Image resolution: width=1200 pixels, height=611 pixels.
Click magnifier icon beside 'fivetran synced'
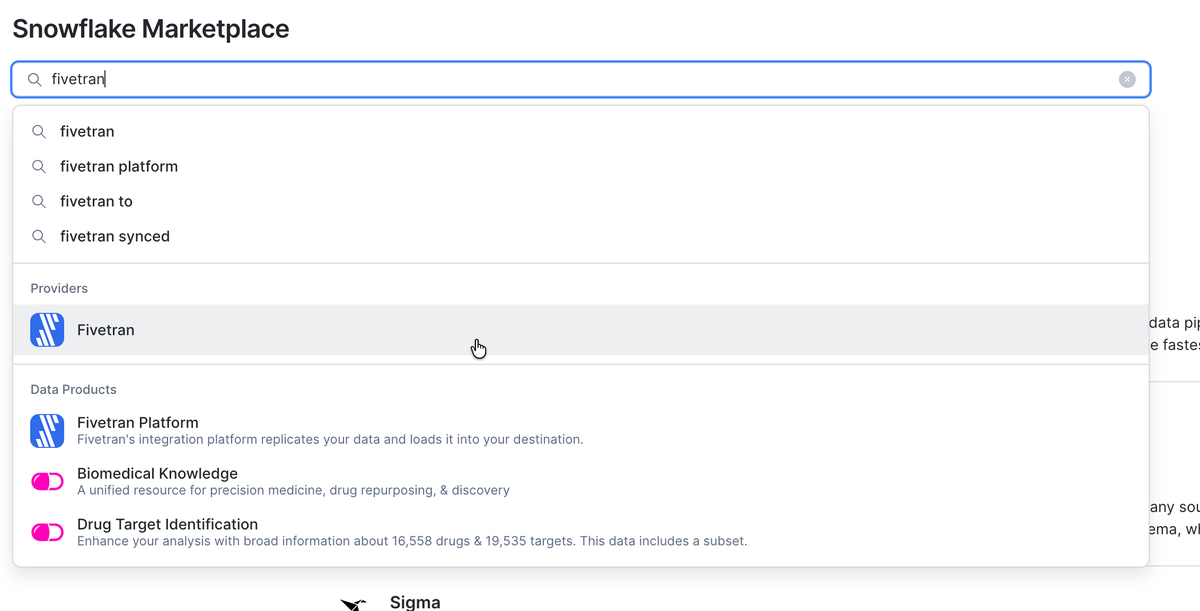[39, 237]
